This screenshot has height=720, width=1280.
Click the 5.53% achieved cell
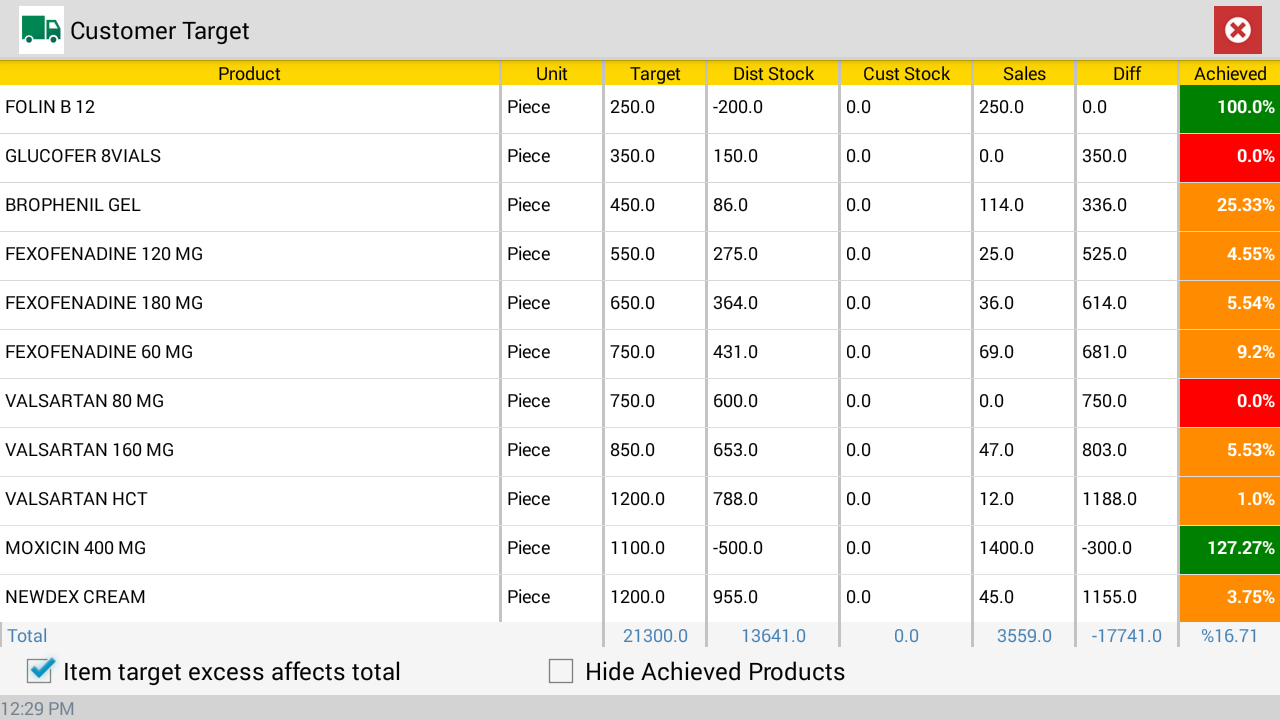1230,452
